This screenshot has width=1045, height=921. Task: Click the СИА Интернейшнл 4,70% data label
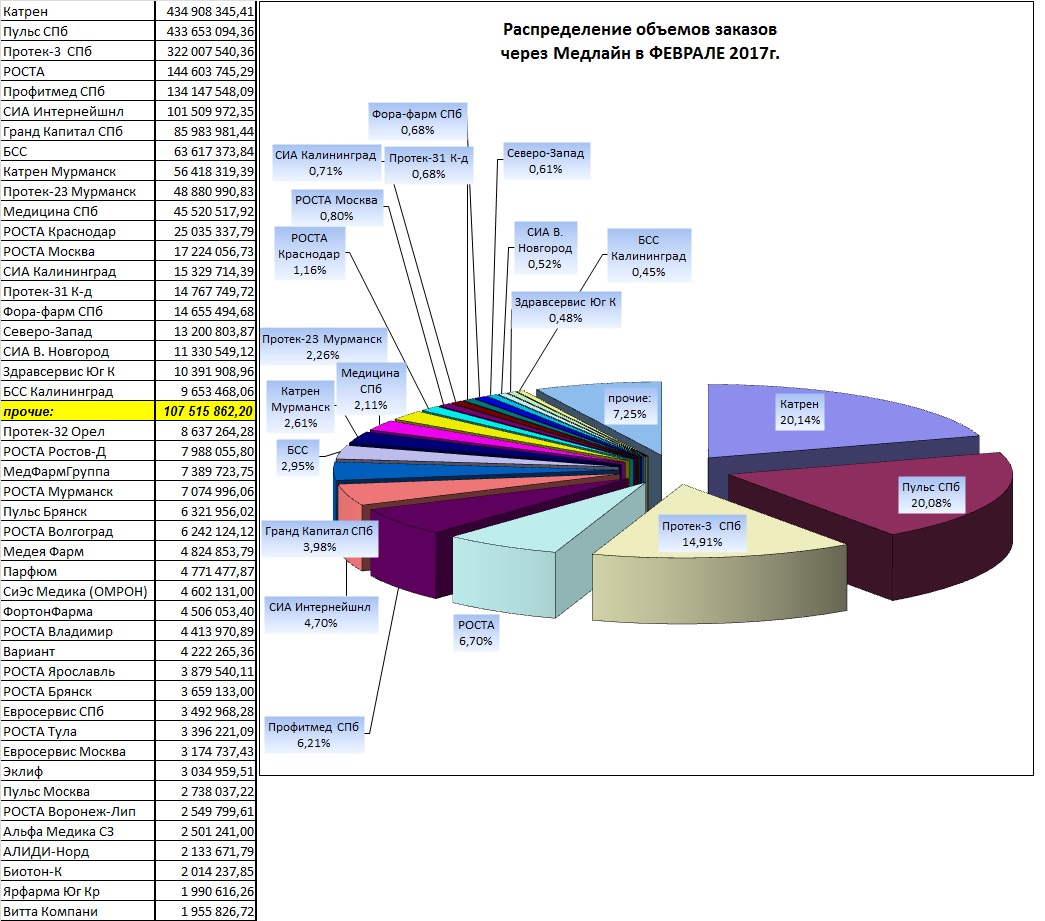point(320,615)
